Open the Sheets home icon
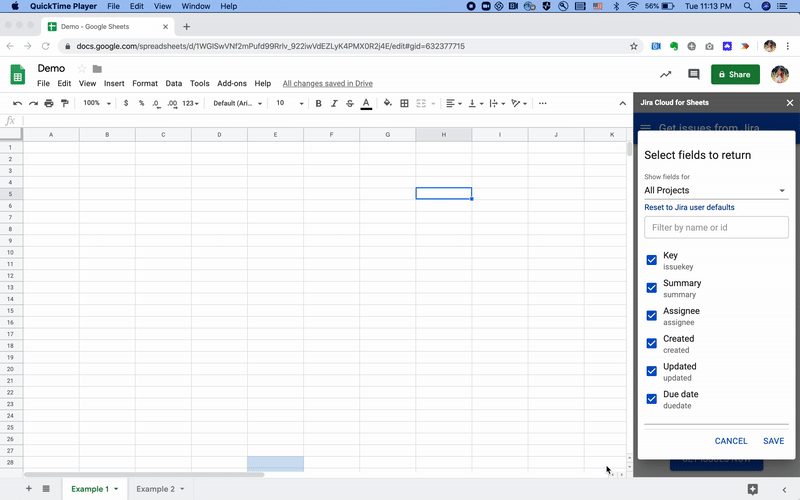 tap(17, 75)
